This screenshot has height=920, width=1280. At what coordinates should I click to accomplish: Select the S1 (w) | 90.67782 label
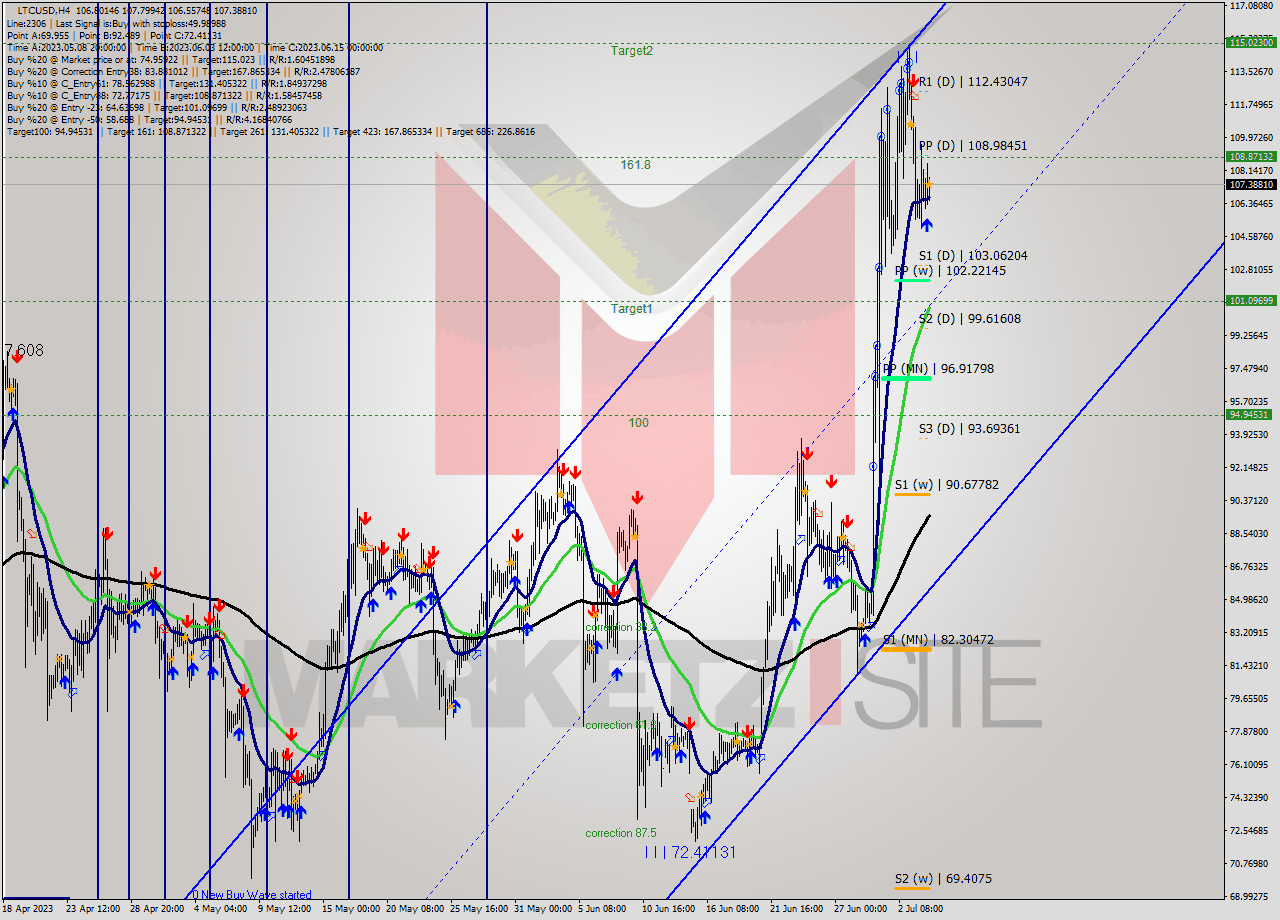(x=947, y=485)
